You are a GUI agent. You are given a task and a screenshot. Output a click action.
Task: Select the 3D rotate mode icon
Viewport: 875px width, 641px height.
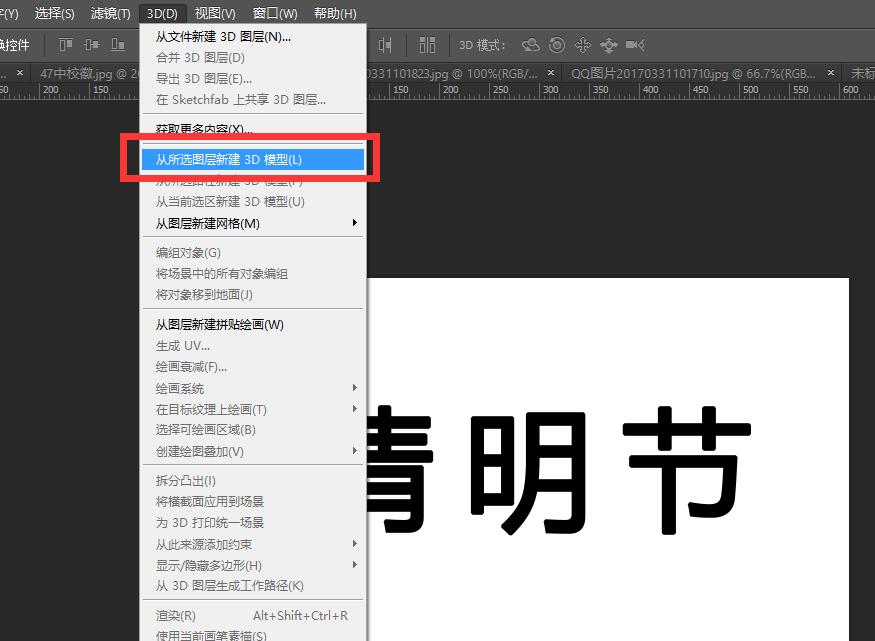531,45
